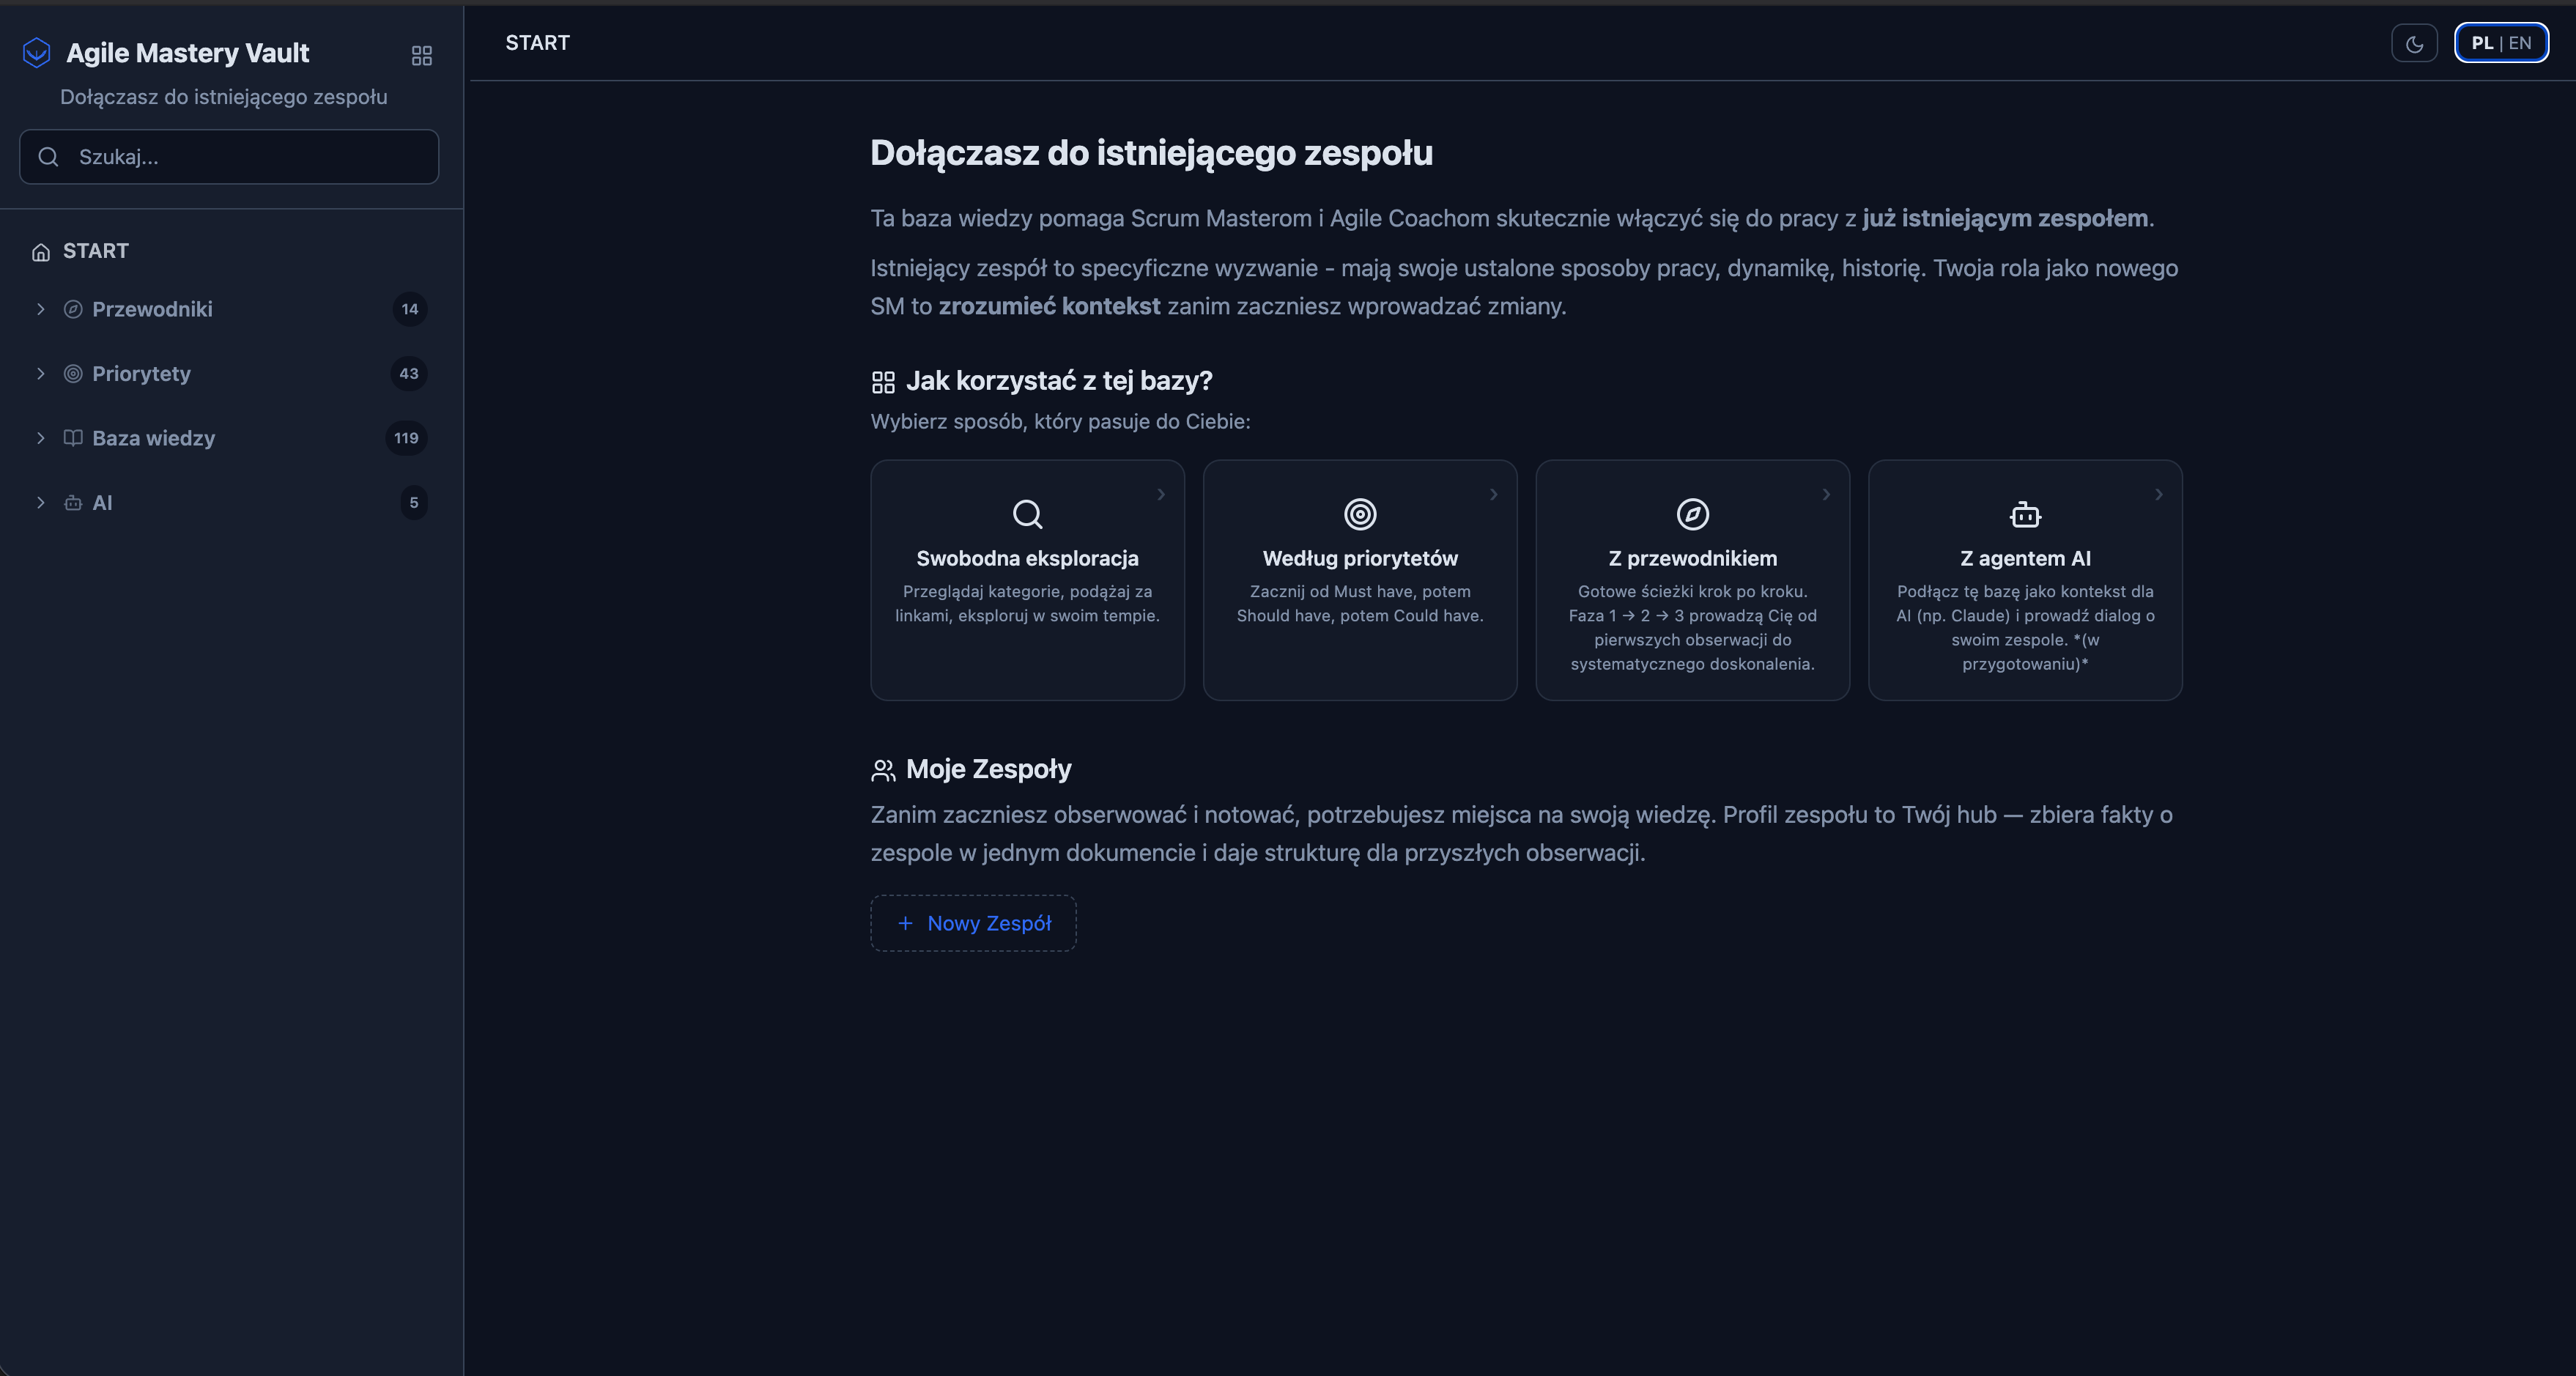Expand the Przewodniki section
Screen dimensions: 2576x1376
click(x=41, y=310)
